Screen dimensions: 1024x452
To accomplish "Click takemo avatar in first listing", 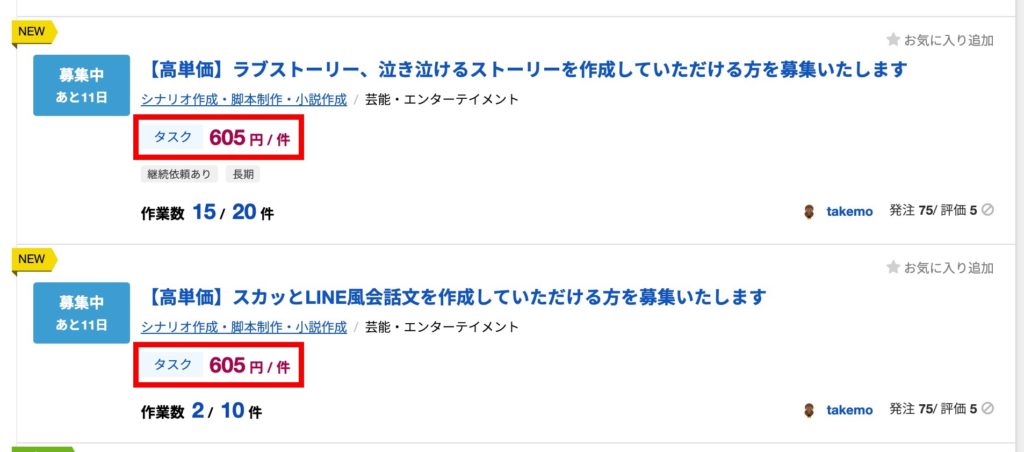I will [x=809, y=212].
